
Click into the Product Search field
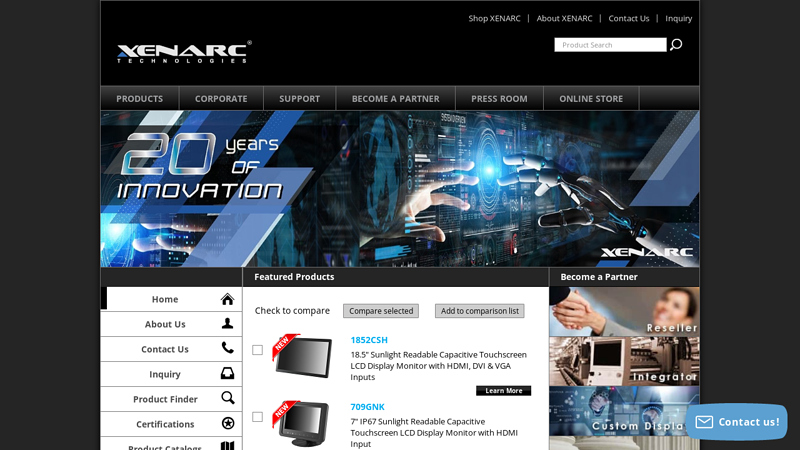coord(610,45)
